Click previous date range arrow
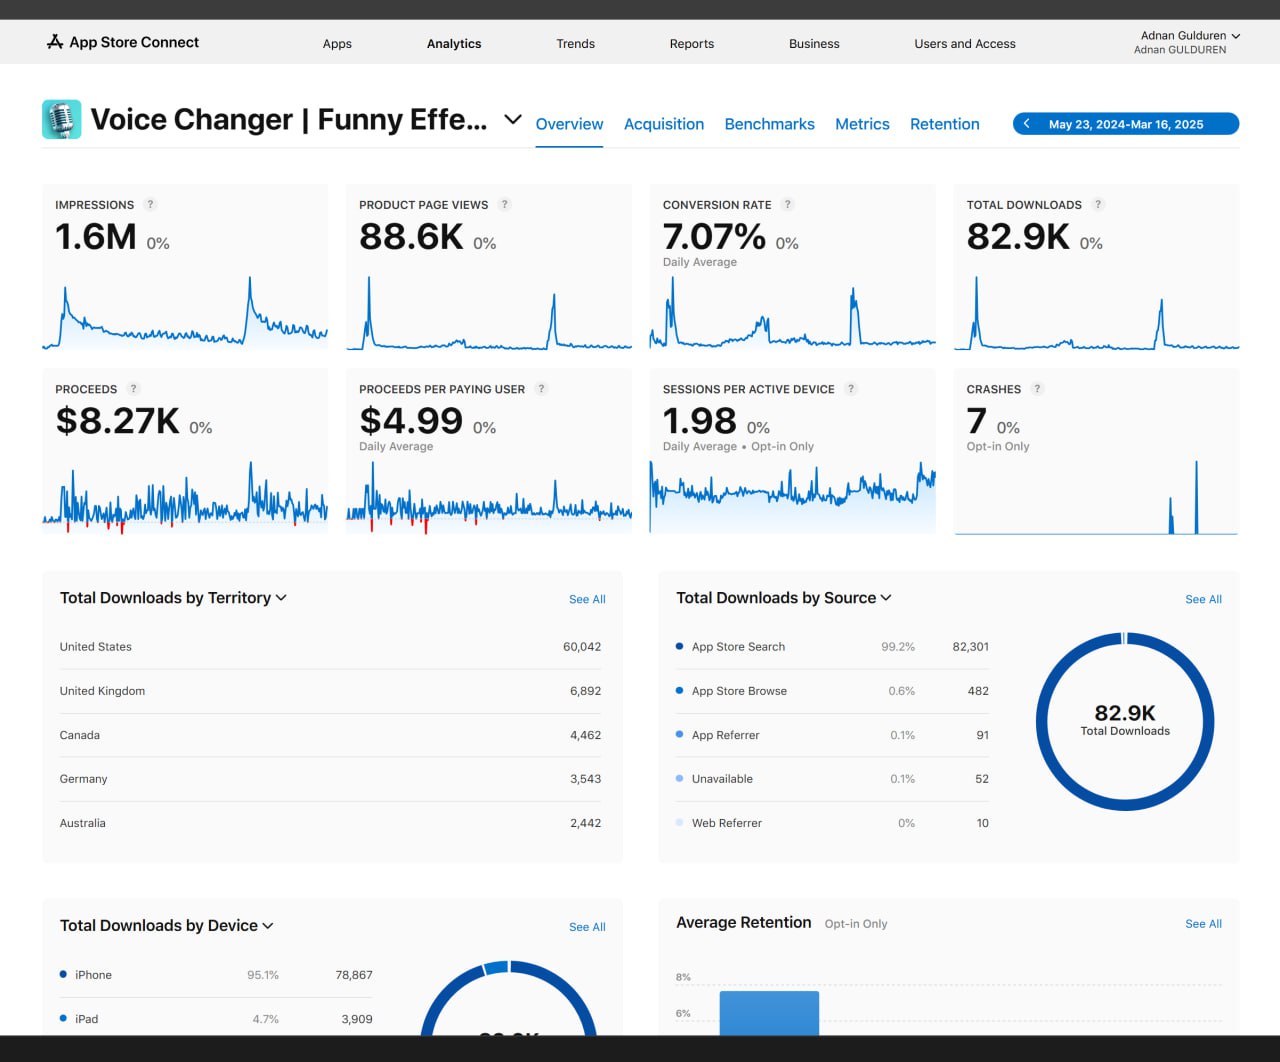 [x=1027, y=124]
